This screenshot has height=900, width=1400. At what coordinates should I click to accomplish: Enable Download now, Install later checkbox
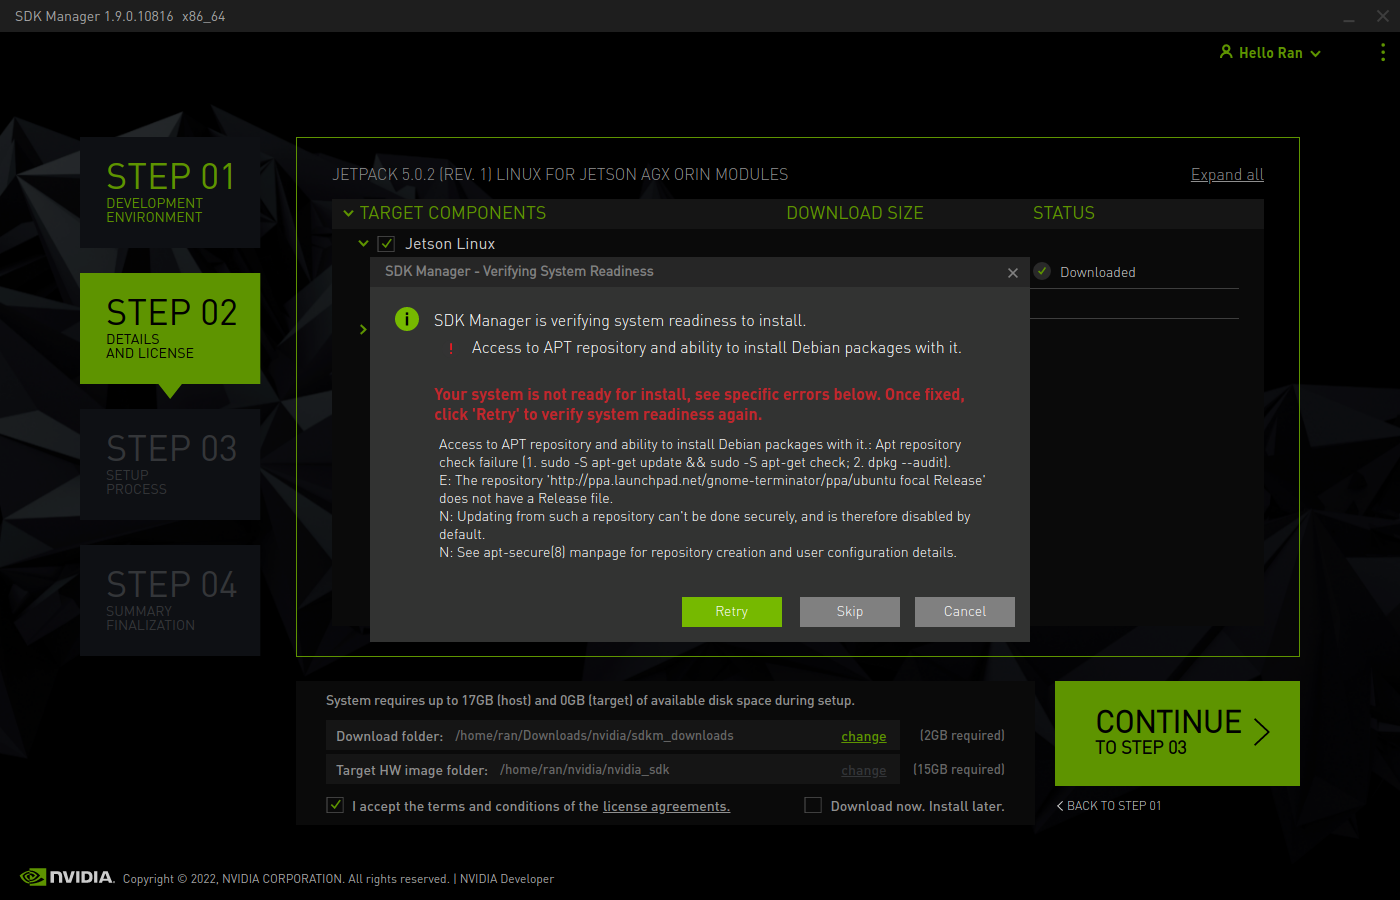(x=813, y=805)
